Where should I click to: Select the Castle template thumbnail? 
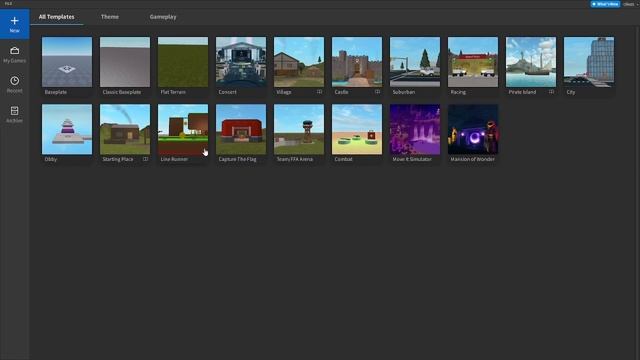(357, 62)
